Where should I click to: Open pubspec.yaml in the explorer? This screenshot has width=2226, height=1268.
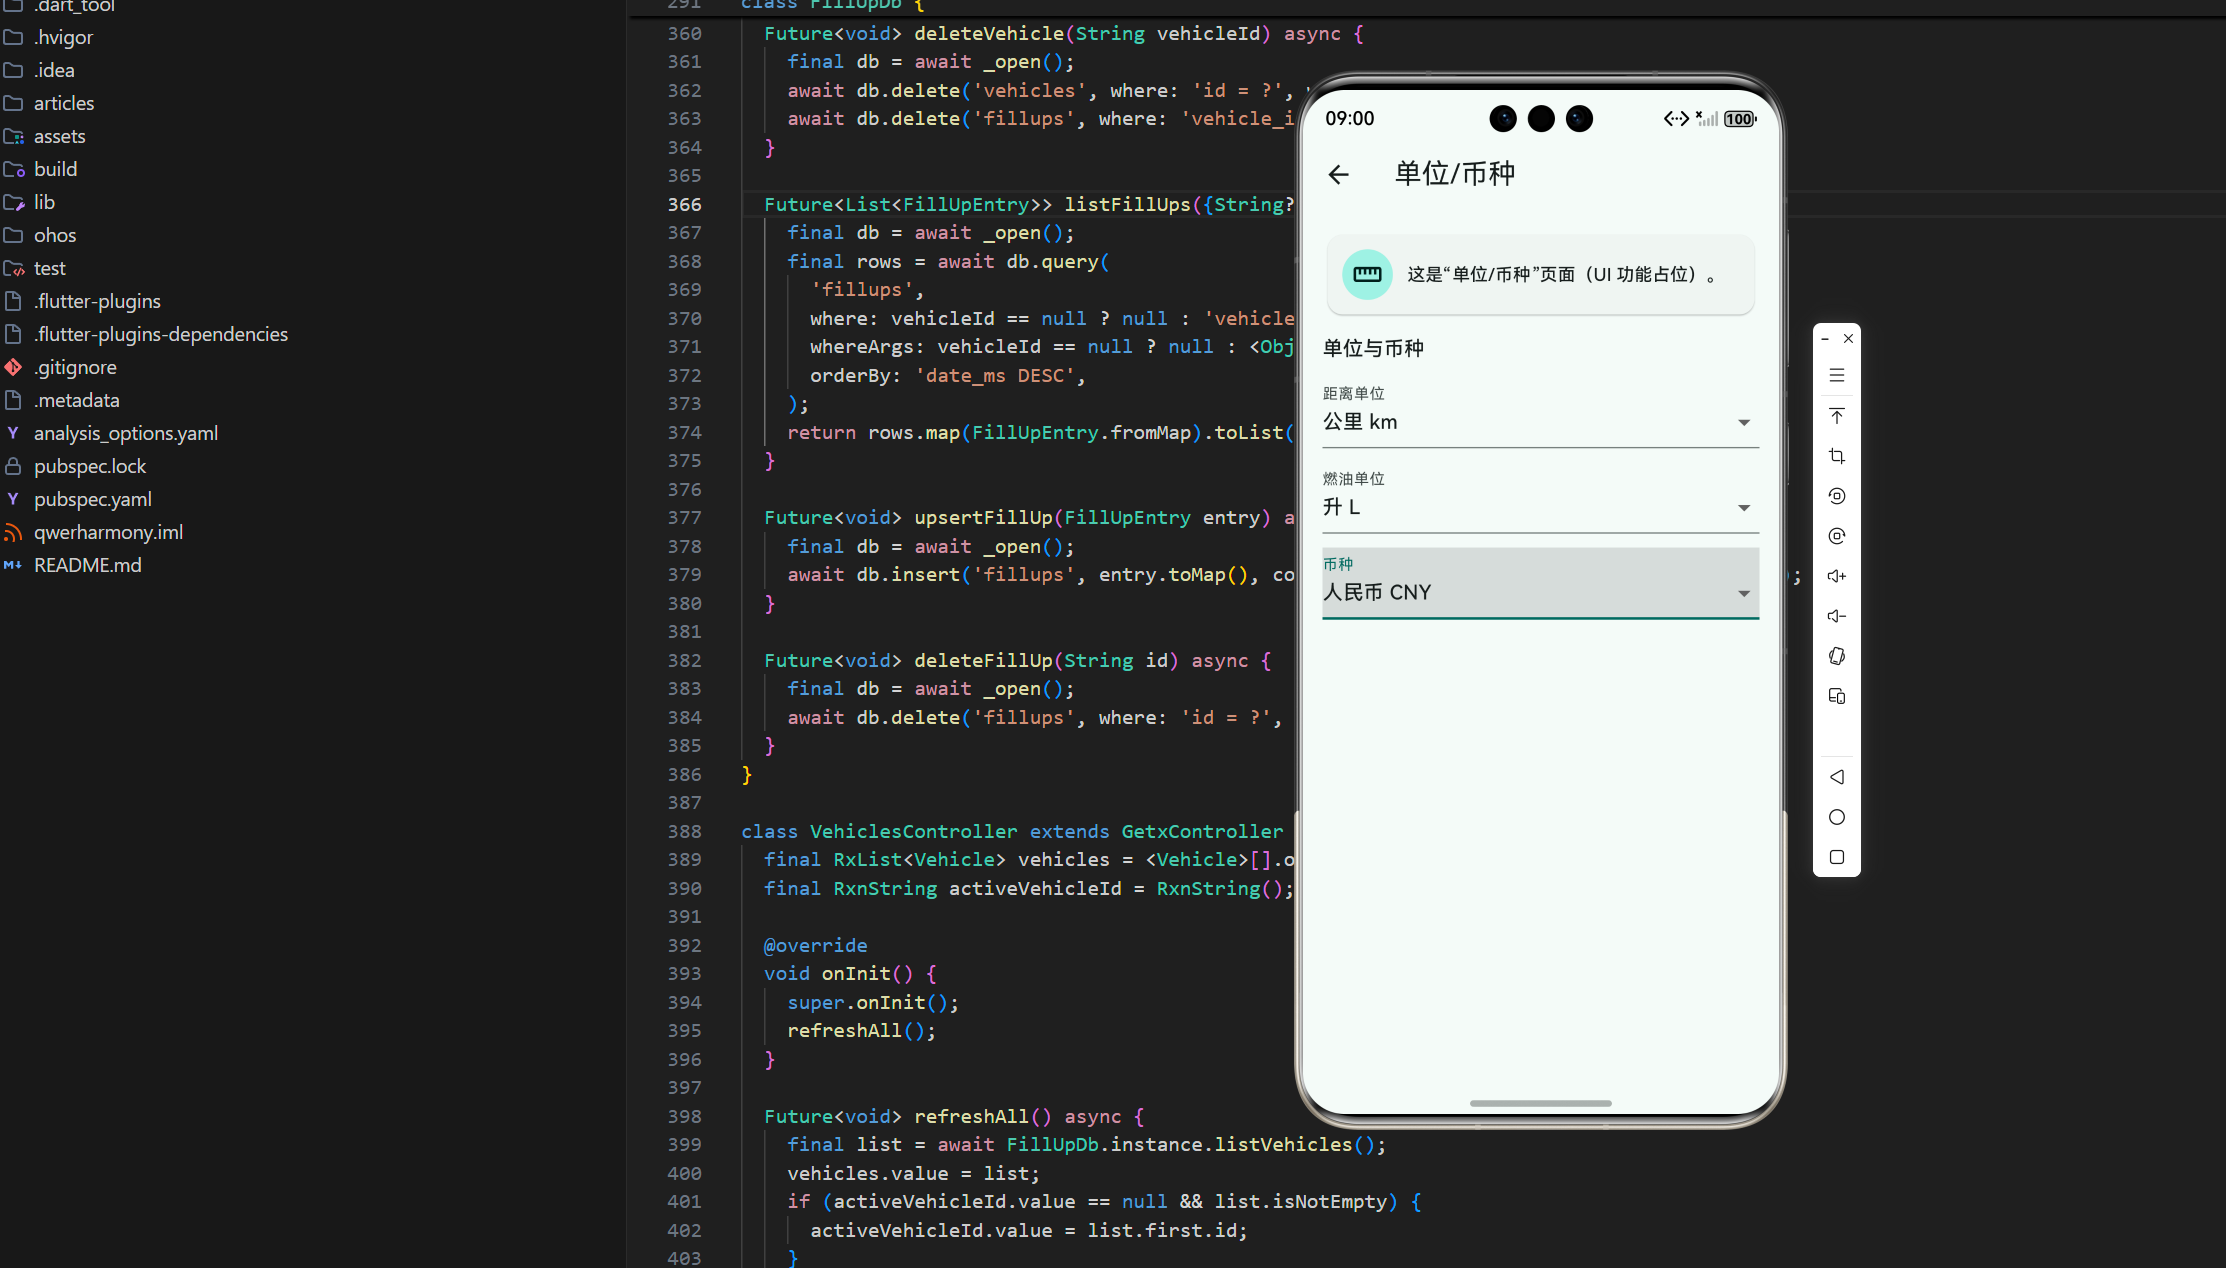tap(92, 499)
